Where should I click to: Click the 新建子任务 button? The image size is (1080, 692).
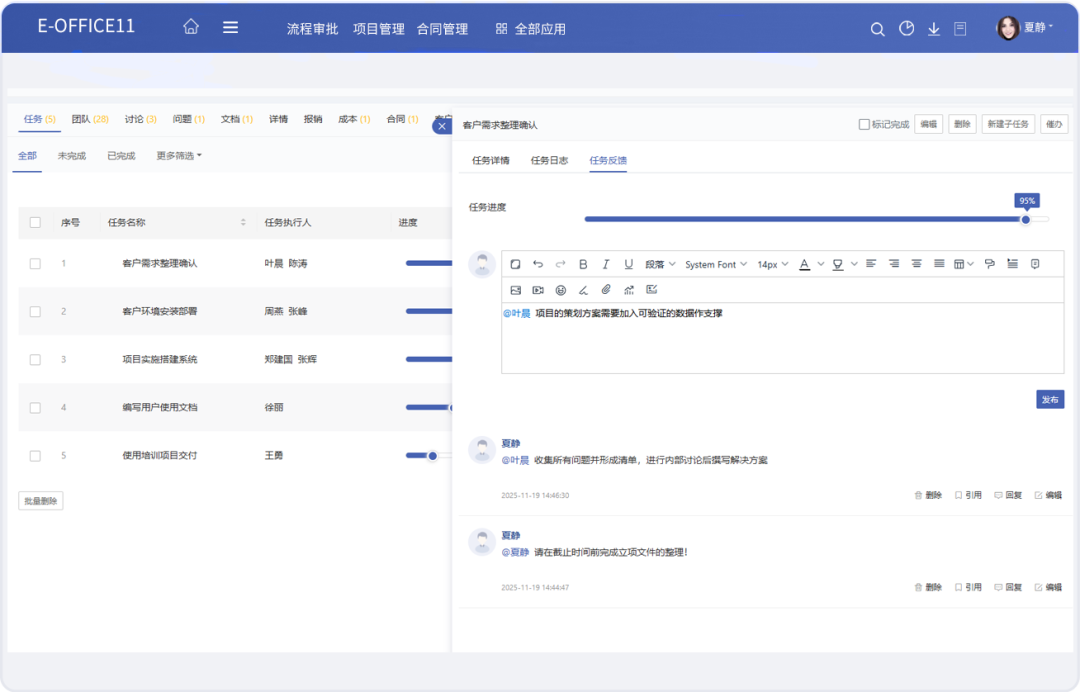click(x=1007, y=125)
